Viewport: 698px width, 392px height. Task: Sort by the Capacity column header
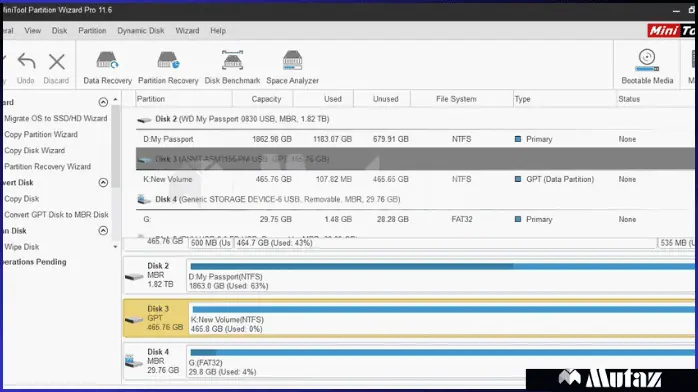click(263, 99)
